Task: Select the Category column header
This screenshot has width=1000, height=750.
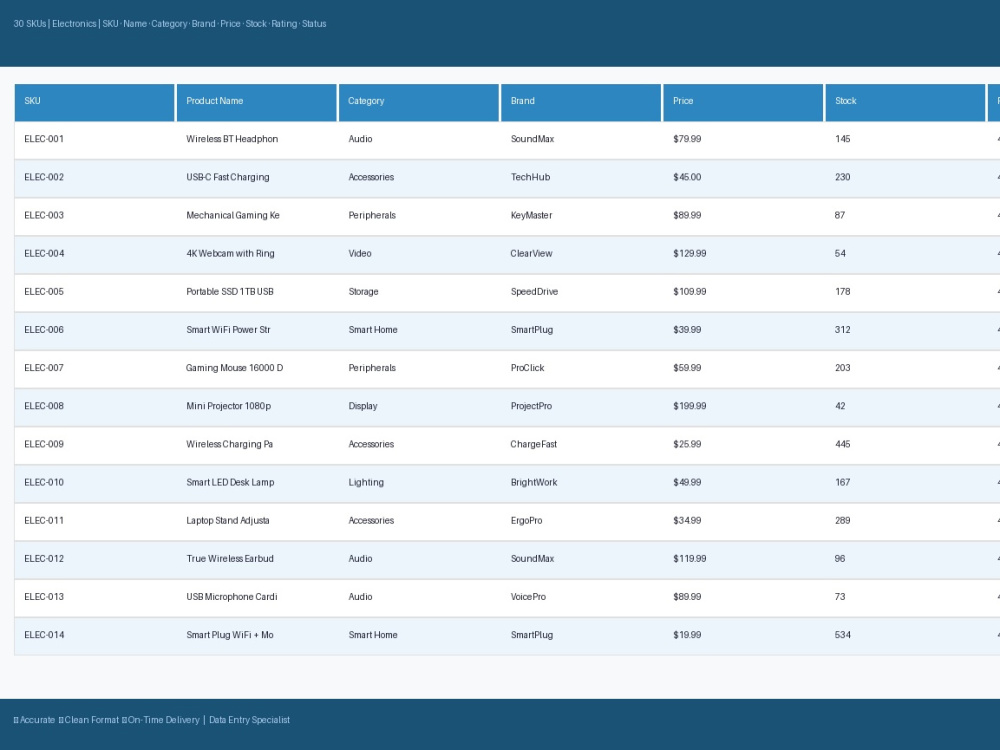Action: (x=418, y=102)
